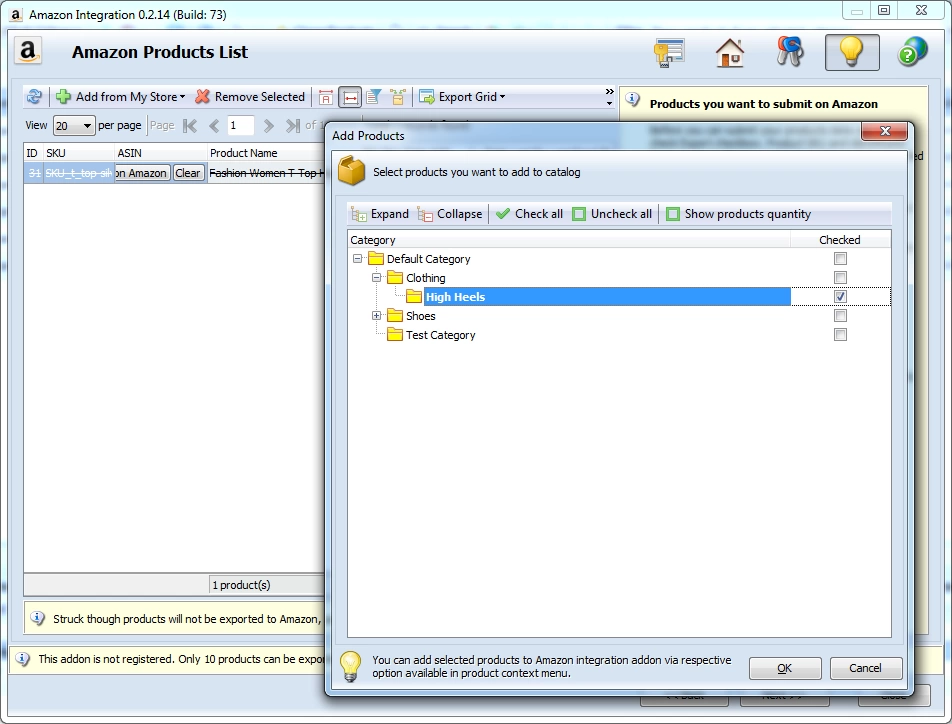Check the Shoes checkbox
Screen dimensions: 952x724
[x=840, y=316]
